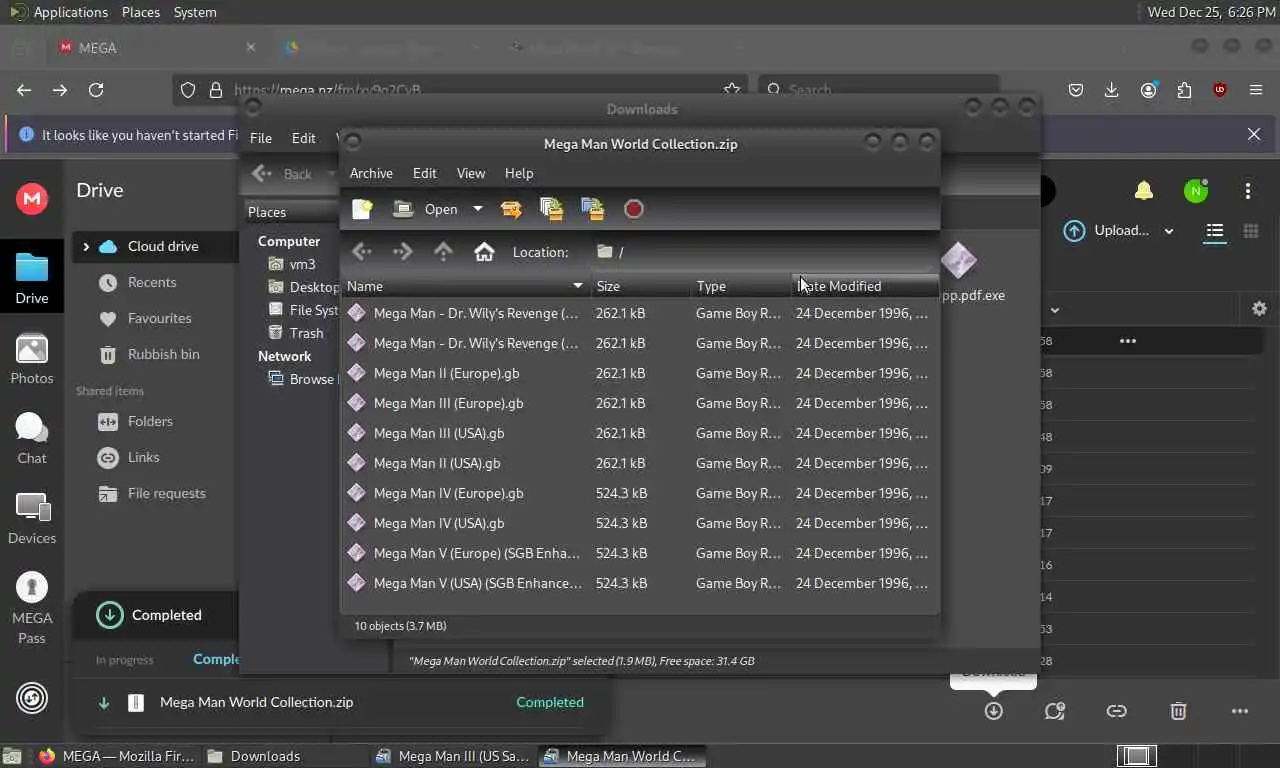Select Mega Man IV (Europe).gb file
The height and width of the screenshot is (768, 1280).
tap(640, 493)
